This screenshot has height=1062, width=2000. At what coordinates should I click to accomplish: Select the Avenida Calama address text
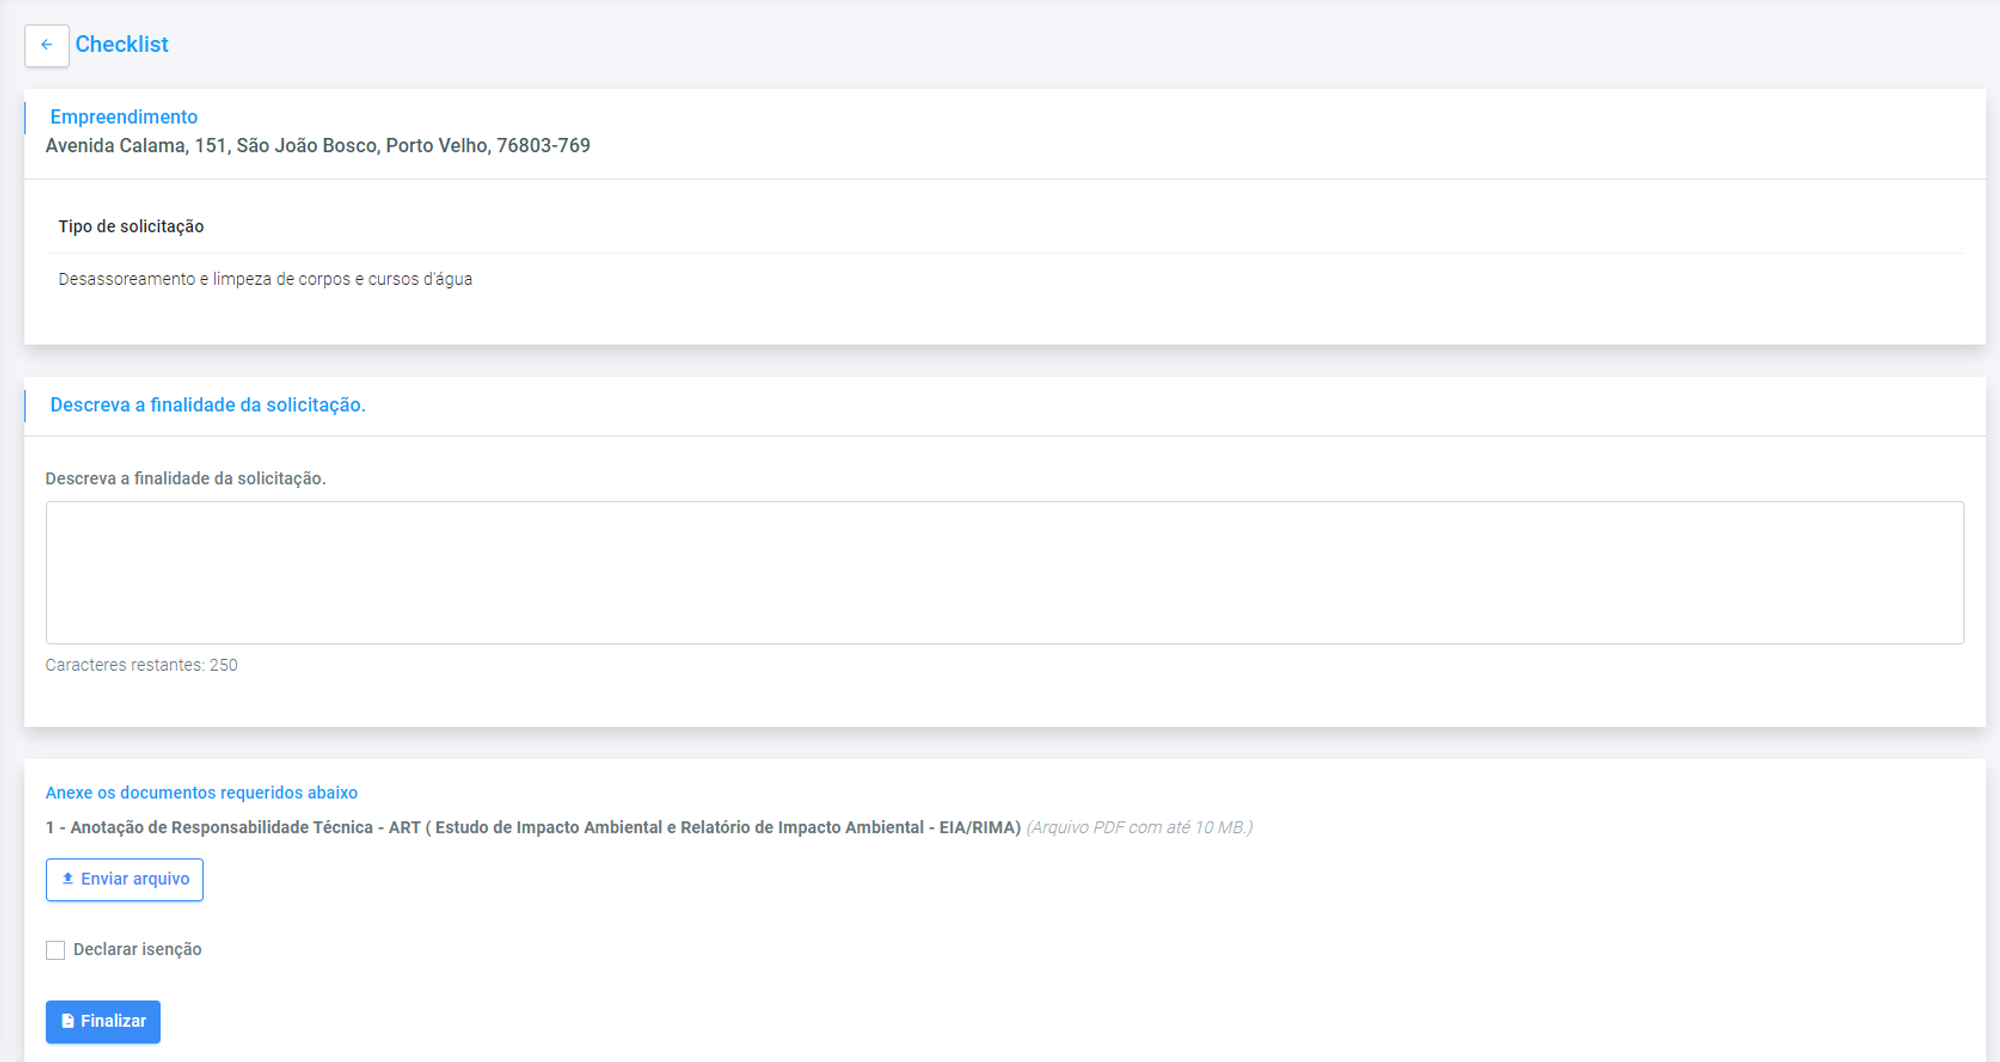(318, 146)
